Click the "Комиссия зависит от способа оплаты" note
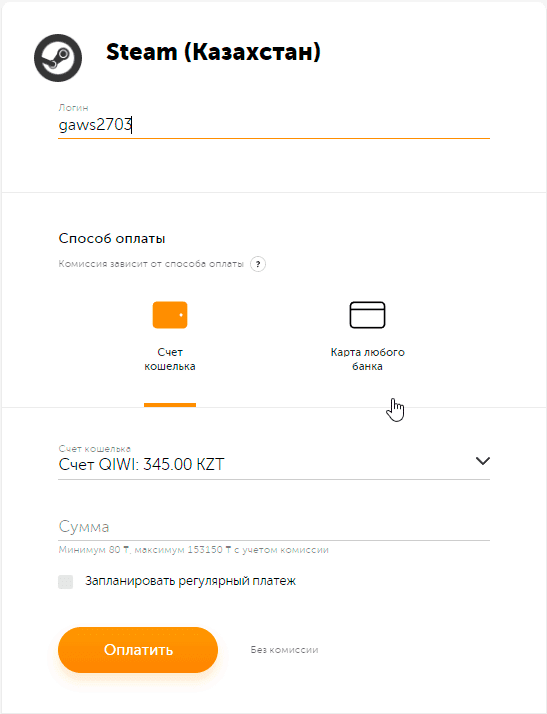 [151, 264]
